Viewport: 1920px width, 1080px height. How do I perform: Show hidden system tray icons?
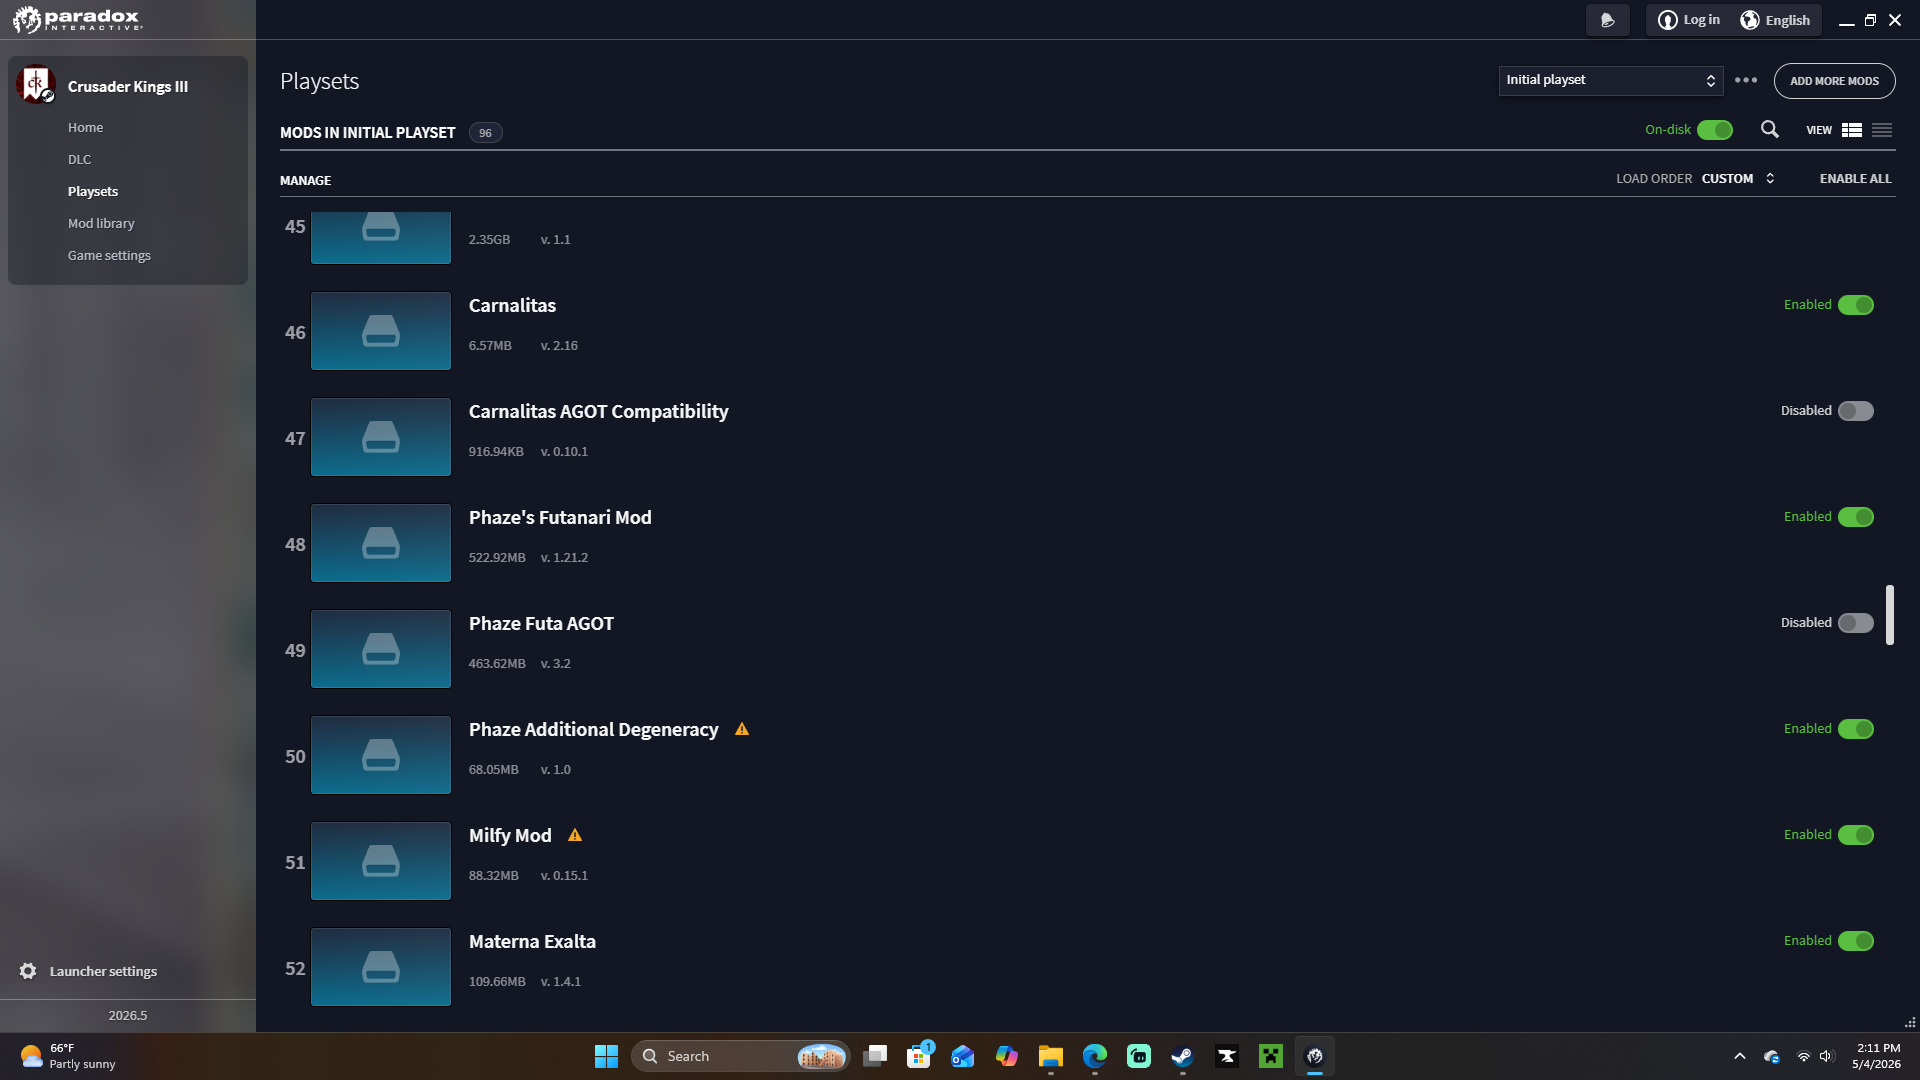coord(1740,1056)
